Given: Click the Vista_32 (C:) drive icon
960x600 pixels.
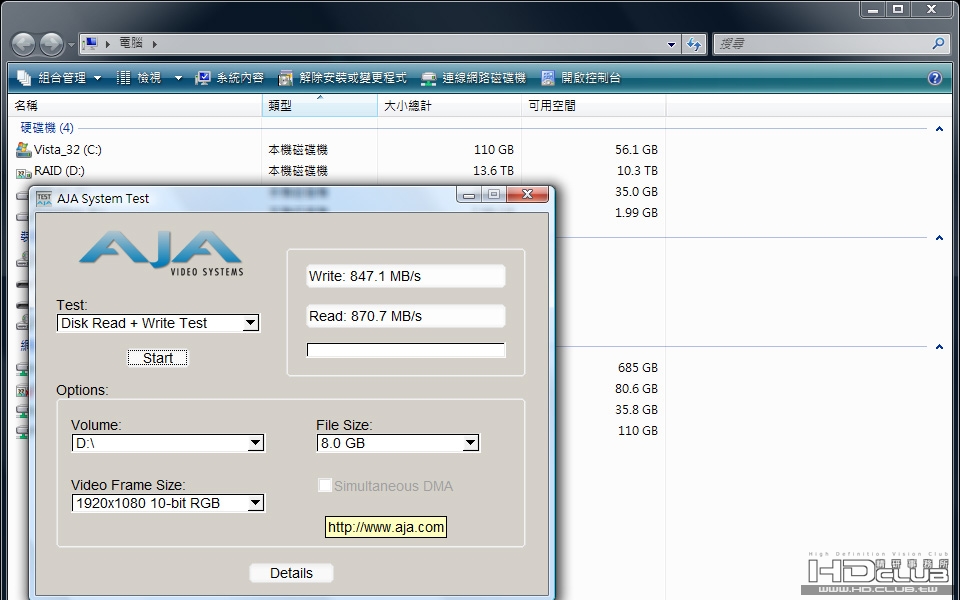Looking at the screenshot, I should 24,149.
